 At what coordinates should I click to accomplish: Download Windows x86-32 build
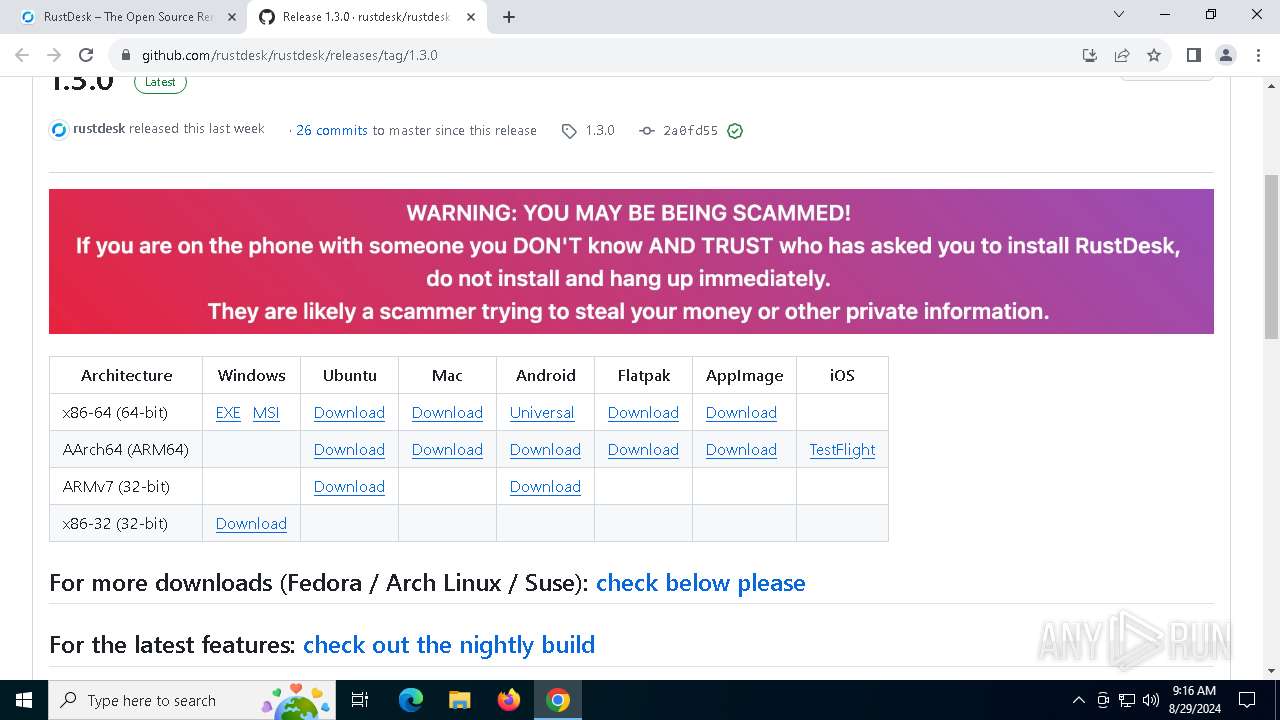pyautogui.click(x=251, y=524)
